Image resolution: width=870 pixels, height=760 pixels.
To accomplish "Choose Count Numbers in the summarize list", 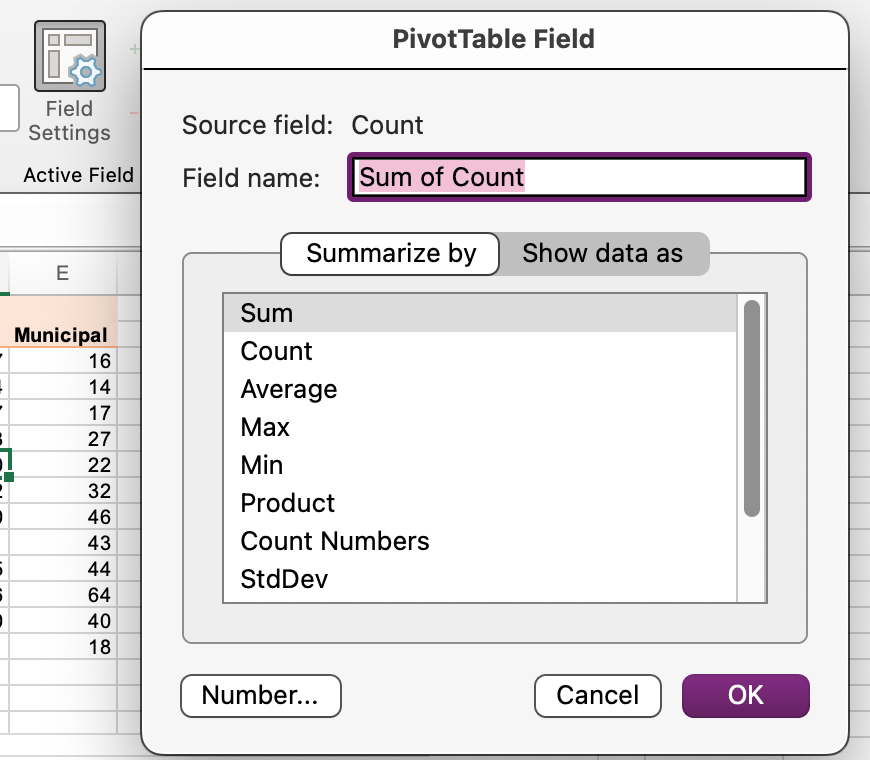I will (x=480, y=541).
